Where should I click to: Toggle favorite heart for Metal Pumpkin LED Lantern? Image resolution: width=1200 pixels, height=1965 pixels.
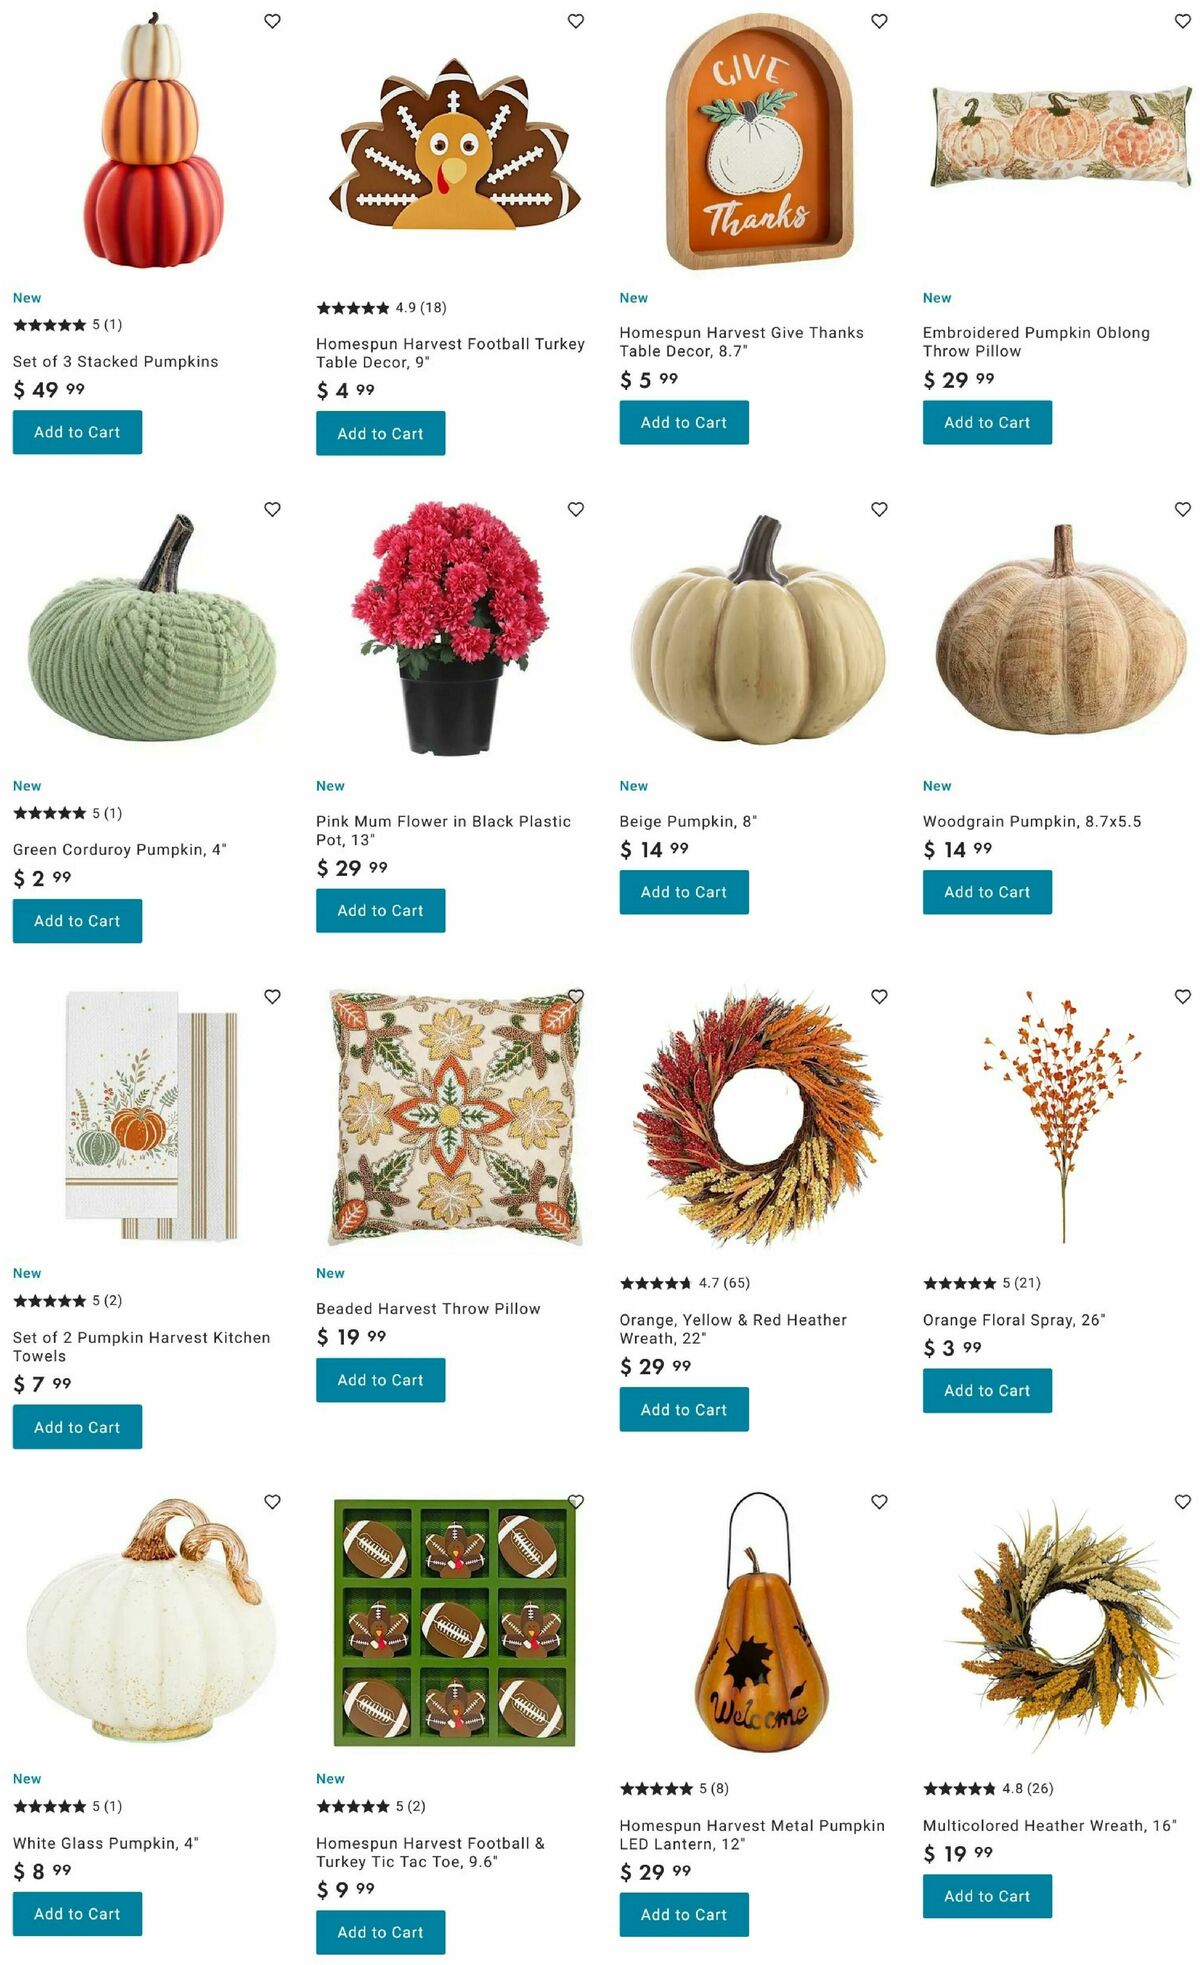(x=879, y=1502)
